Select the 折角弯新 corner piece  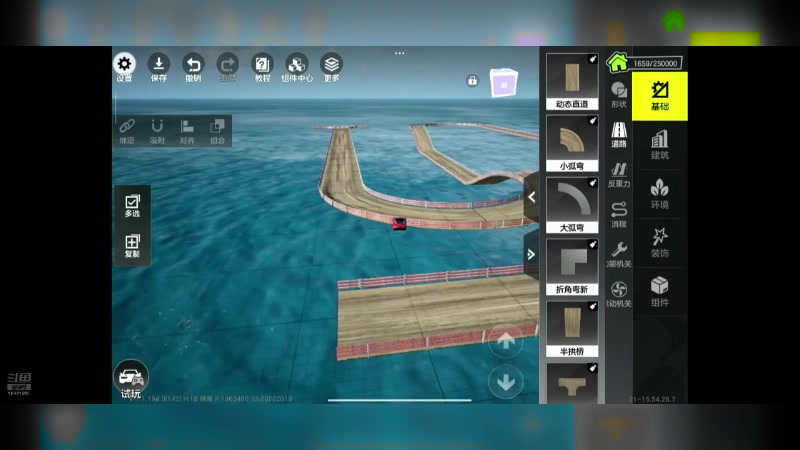coord(572,267)
